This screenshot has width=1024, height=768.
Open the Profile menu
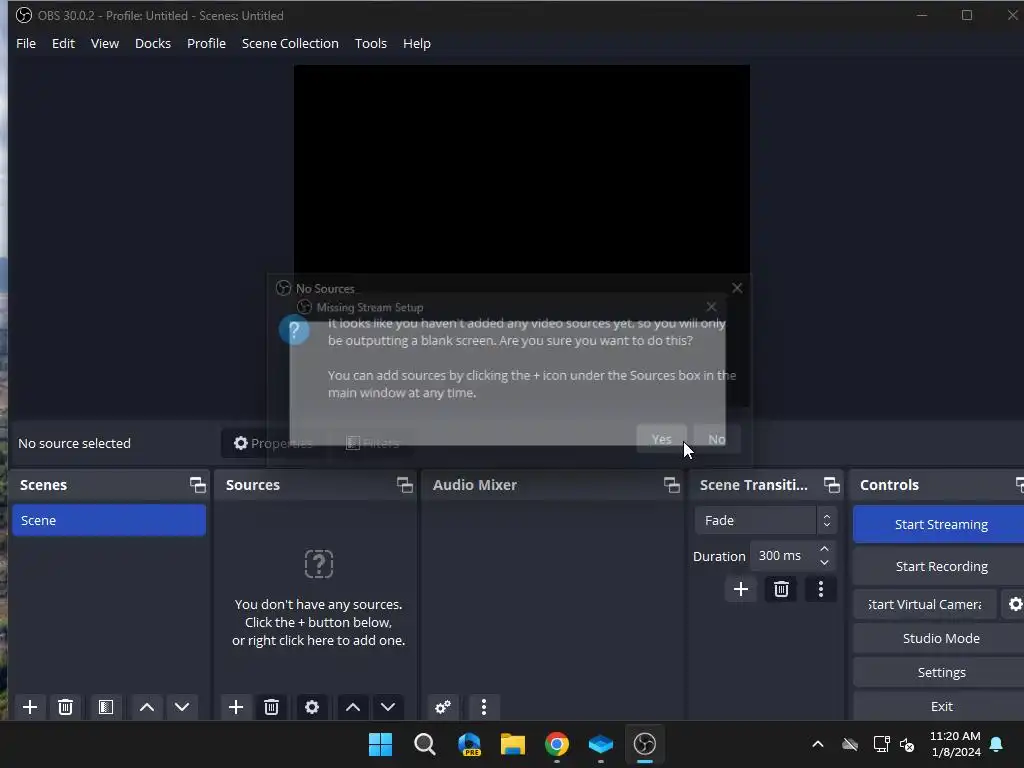pyautogui.click(x=206, y=43)
